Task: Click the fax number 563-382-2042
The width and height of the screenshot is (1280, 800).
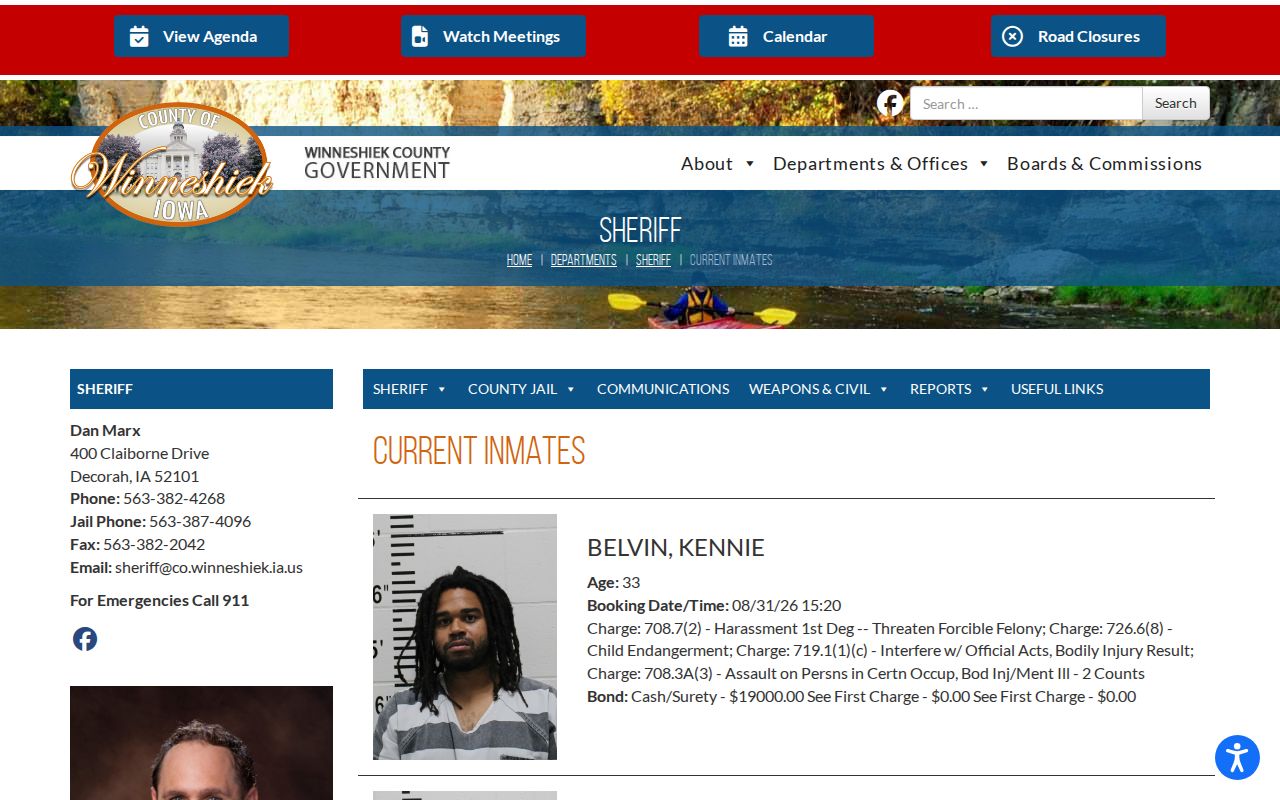Action: pos(154,544)
